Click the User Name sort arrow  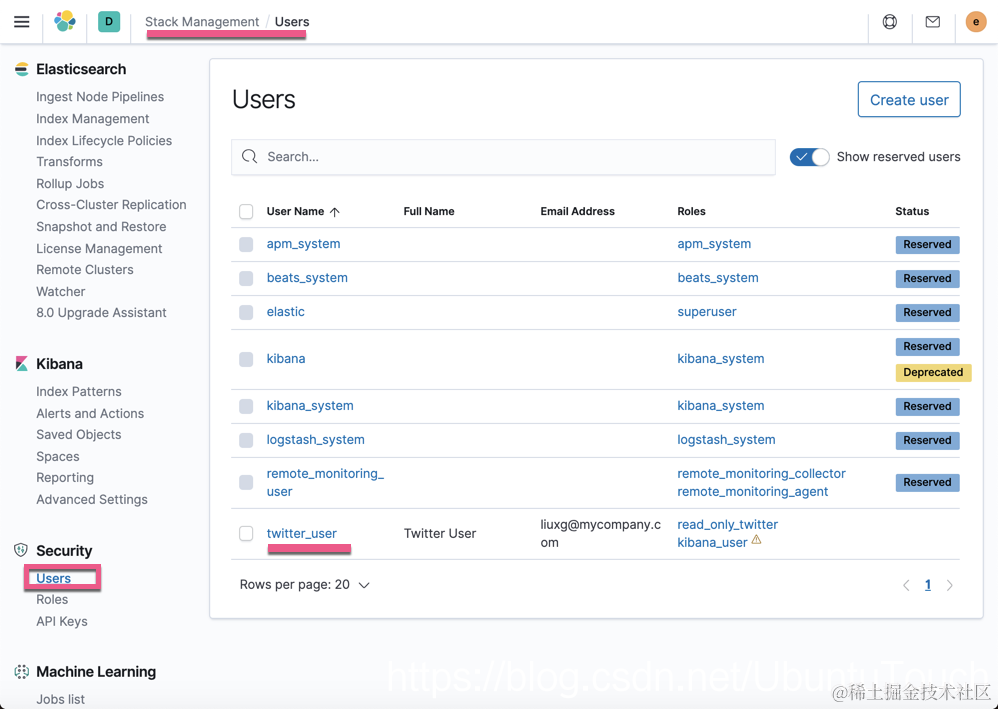pyautogui.click(x=335, y=212)
